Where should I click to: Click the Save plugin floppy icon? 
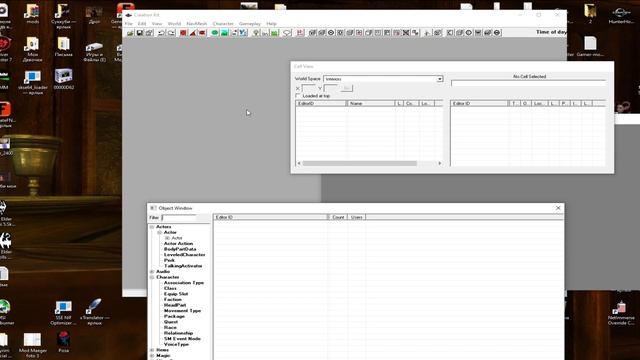point(140,33)
